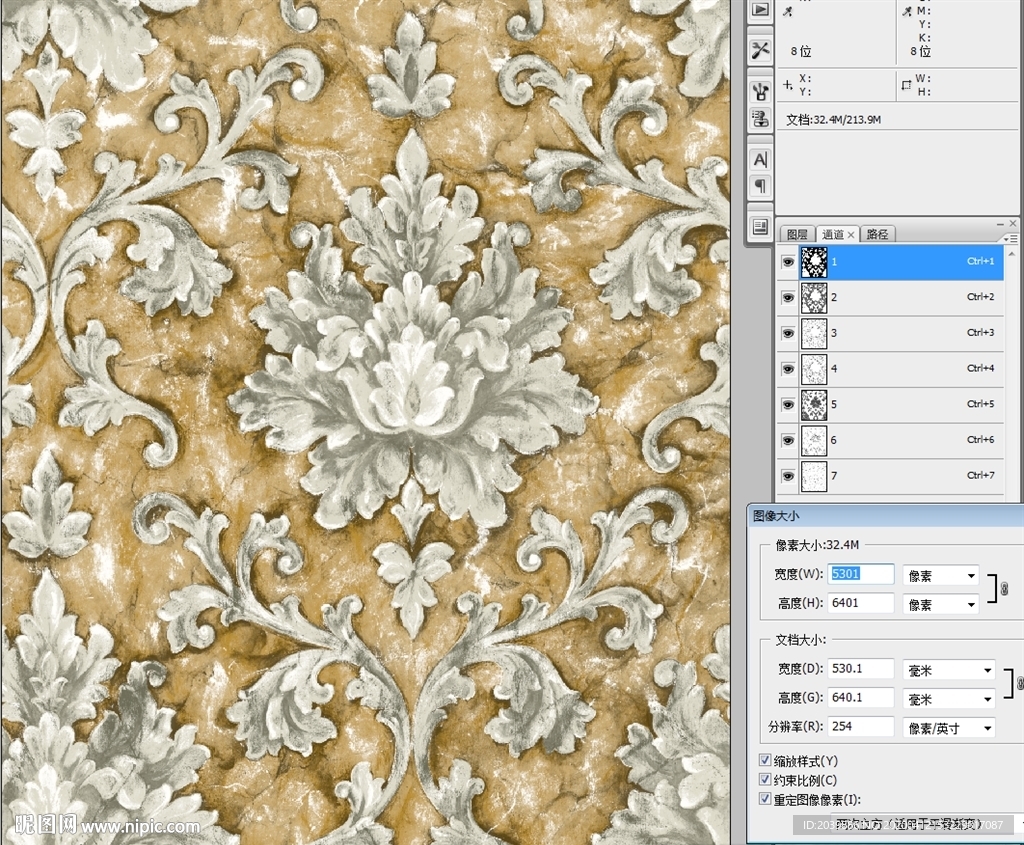Viewport: 1024px width, 845px height.
Task: Open the Paragraph panel icon
Action: pyautogui.click(x=761, y=186)
